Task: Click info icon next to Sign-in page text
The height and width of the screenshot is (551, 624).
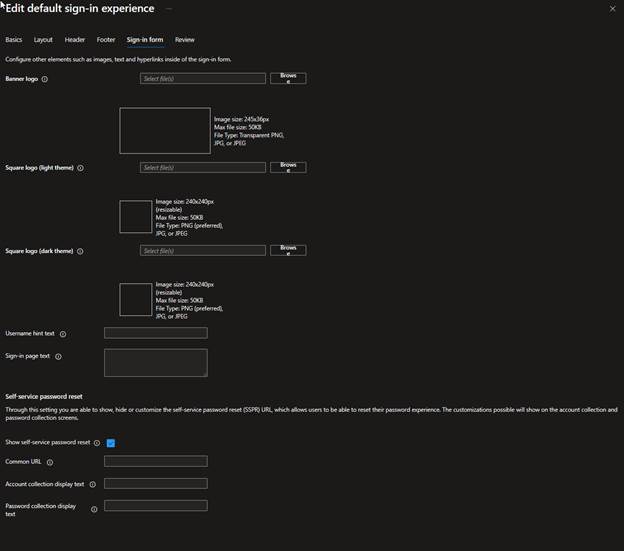Action: pyautogui.click(x=58, y=356)
